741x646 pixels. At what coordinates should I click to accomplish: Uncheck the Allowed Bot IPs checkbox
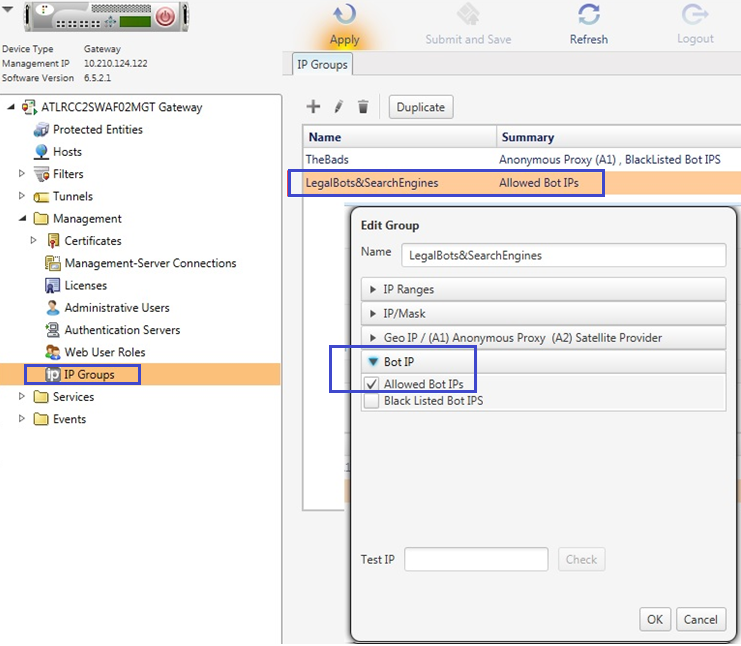coord(371,384)
